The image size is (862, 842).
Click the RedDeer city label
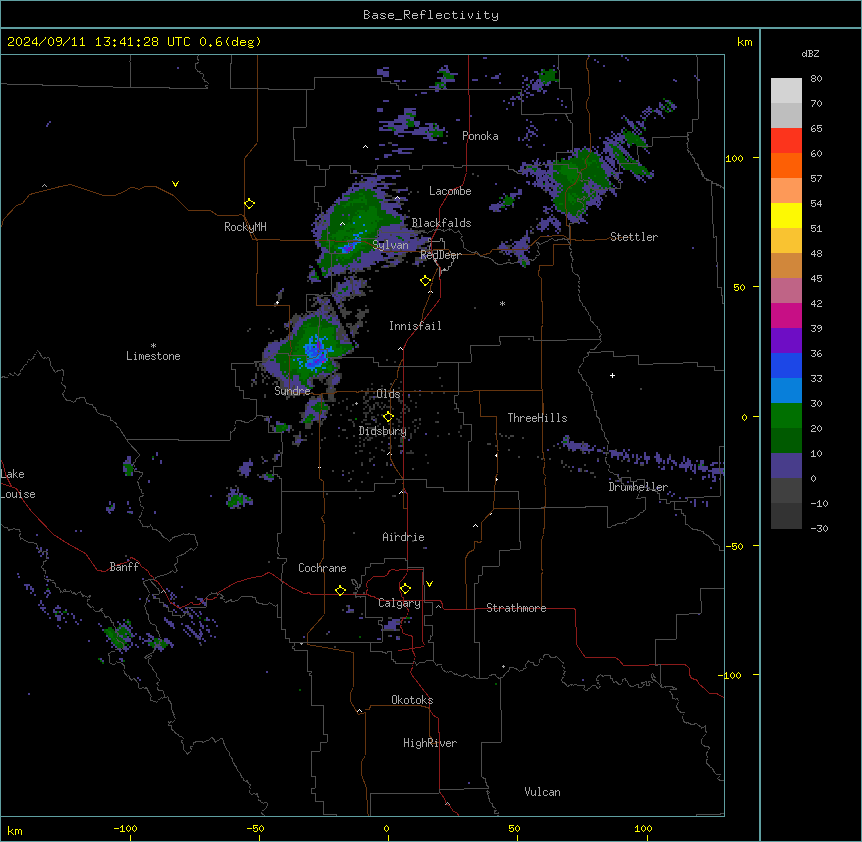440,255
